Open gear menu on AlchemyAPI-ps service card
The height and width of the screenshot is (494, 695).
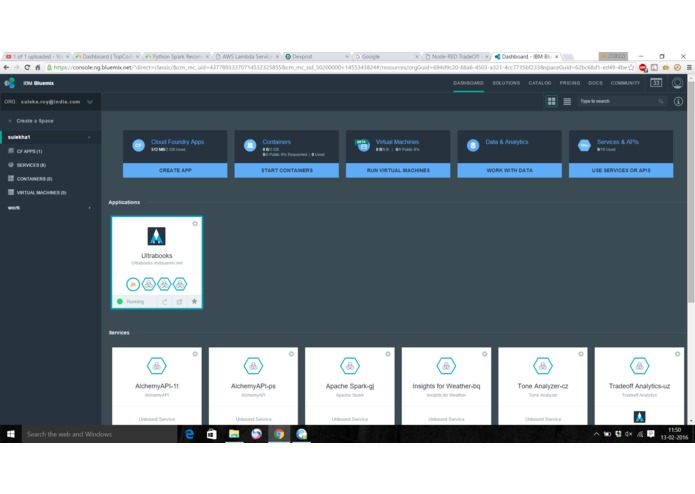click(x=291, y=354)
